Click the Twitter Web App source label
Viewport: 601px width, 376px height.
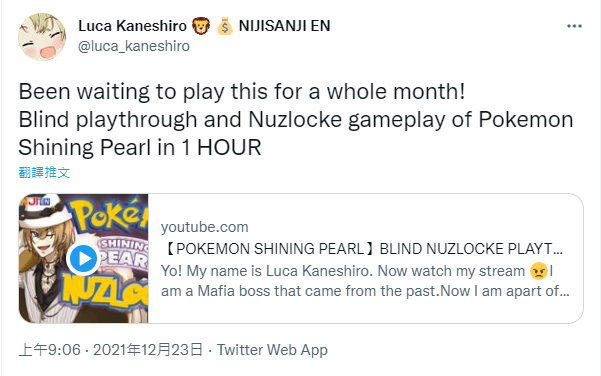tap(273, 350)
